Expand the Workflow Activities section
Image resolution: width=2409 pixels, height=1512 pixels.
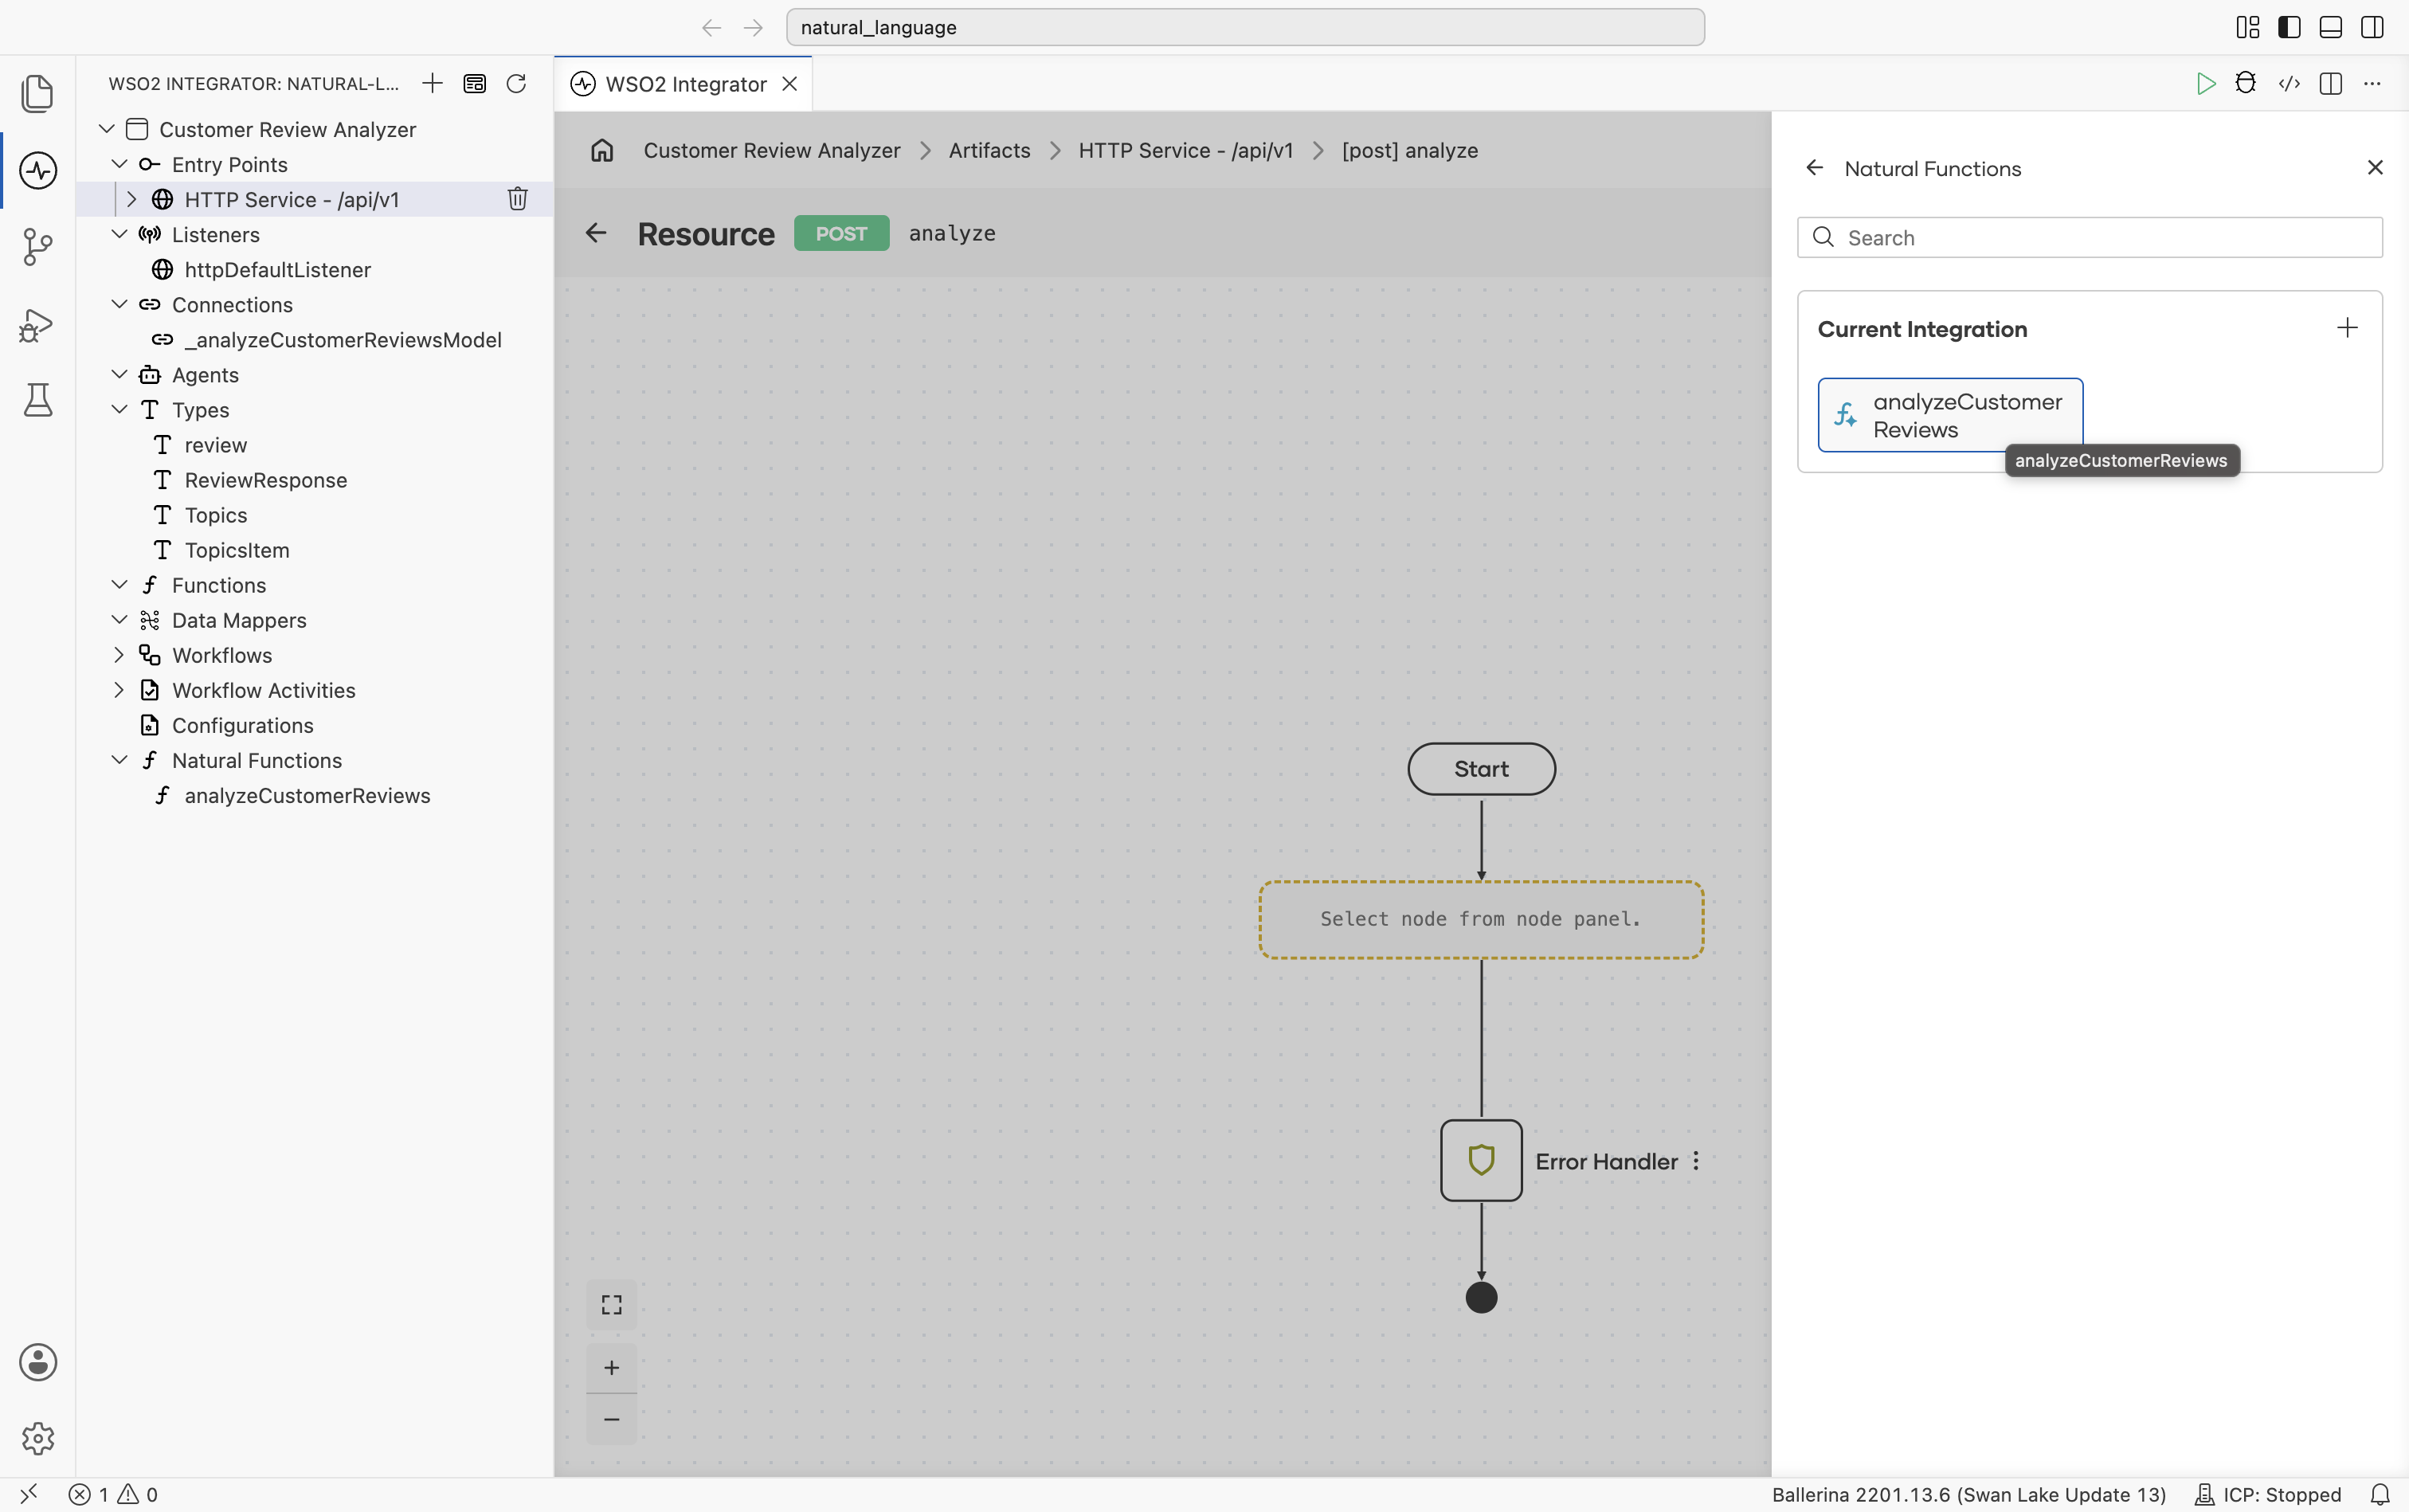coord(119,690)
